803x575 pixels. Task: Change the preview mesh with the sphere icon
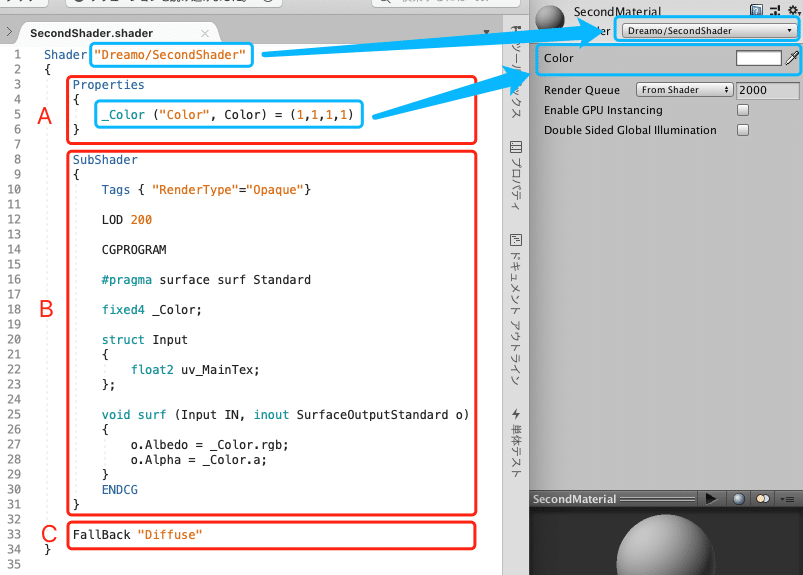(738, 499)
